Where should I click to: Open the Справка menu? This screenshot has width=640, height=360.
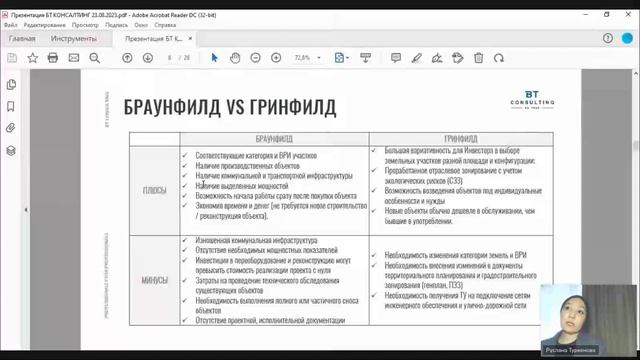click(165, 25)
